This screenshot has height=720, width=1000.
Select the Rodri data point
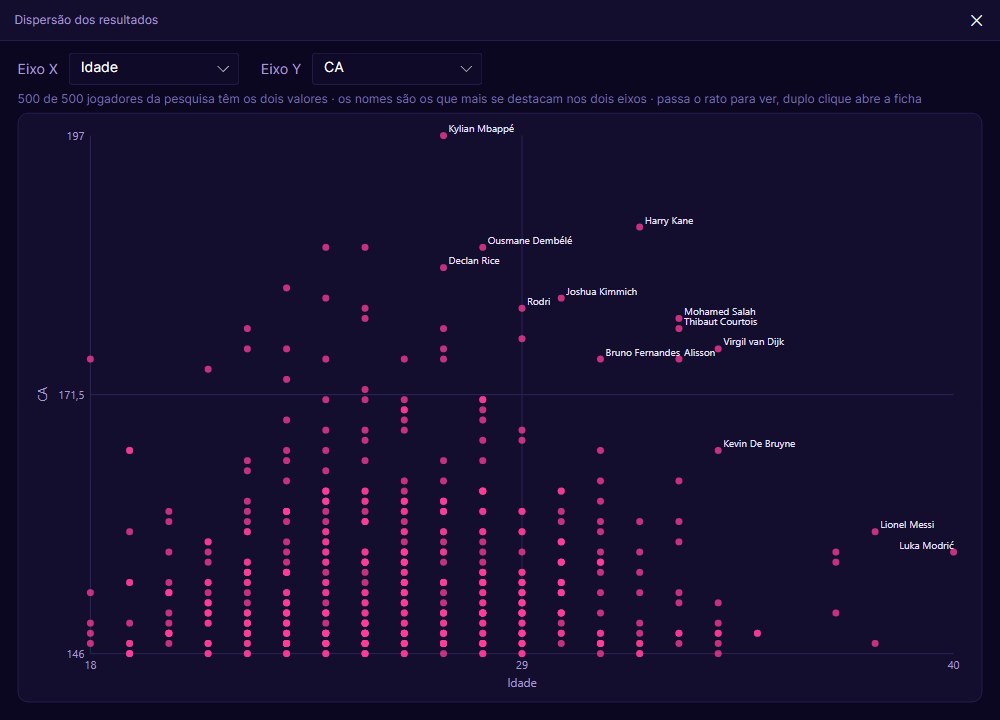click(522, 308)
